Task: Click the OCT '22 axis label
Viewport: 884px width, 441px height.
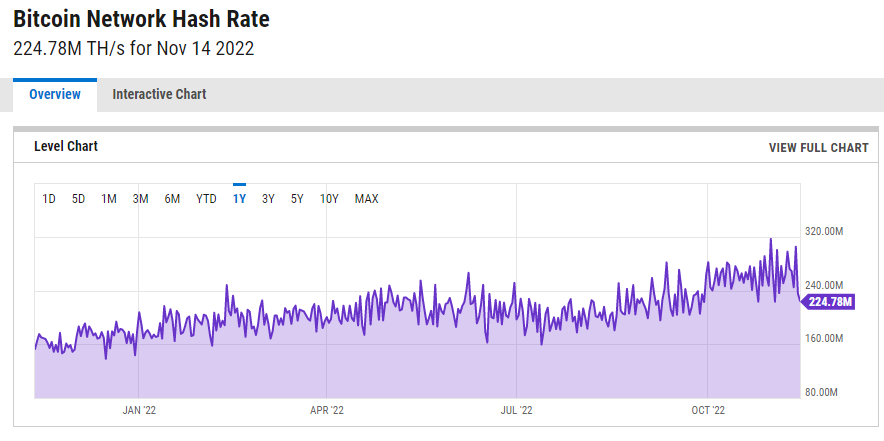Action: pos(707,411)
